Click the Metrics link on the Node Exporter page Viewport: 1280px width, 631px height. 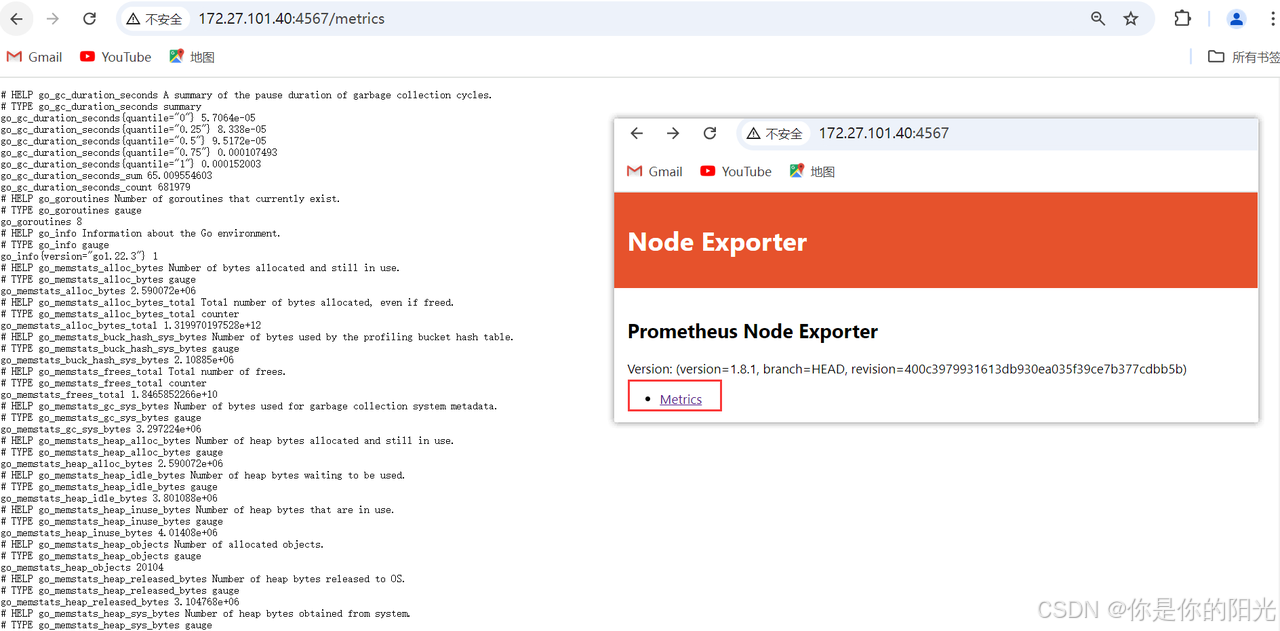point(681,399)
